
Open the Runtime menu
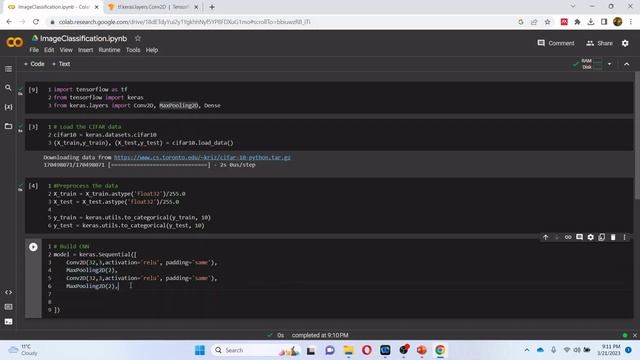(109, 50)
